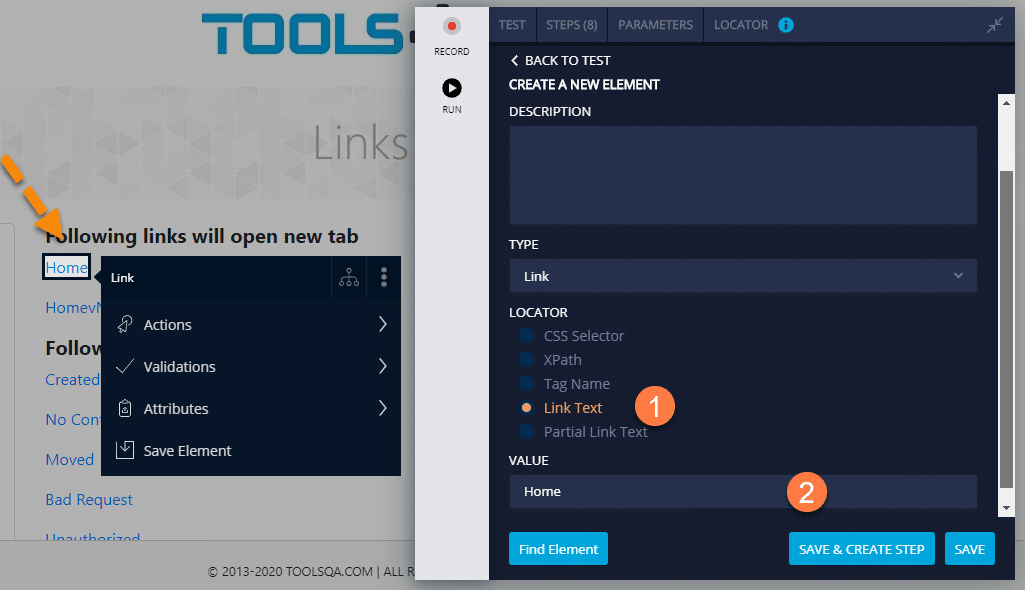Collapse the panel with the shrink arrows icon

(995, 25)
